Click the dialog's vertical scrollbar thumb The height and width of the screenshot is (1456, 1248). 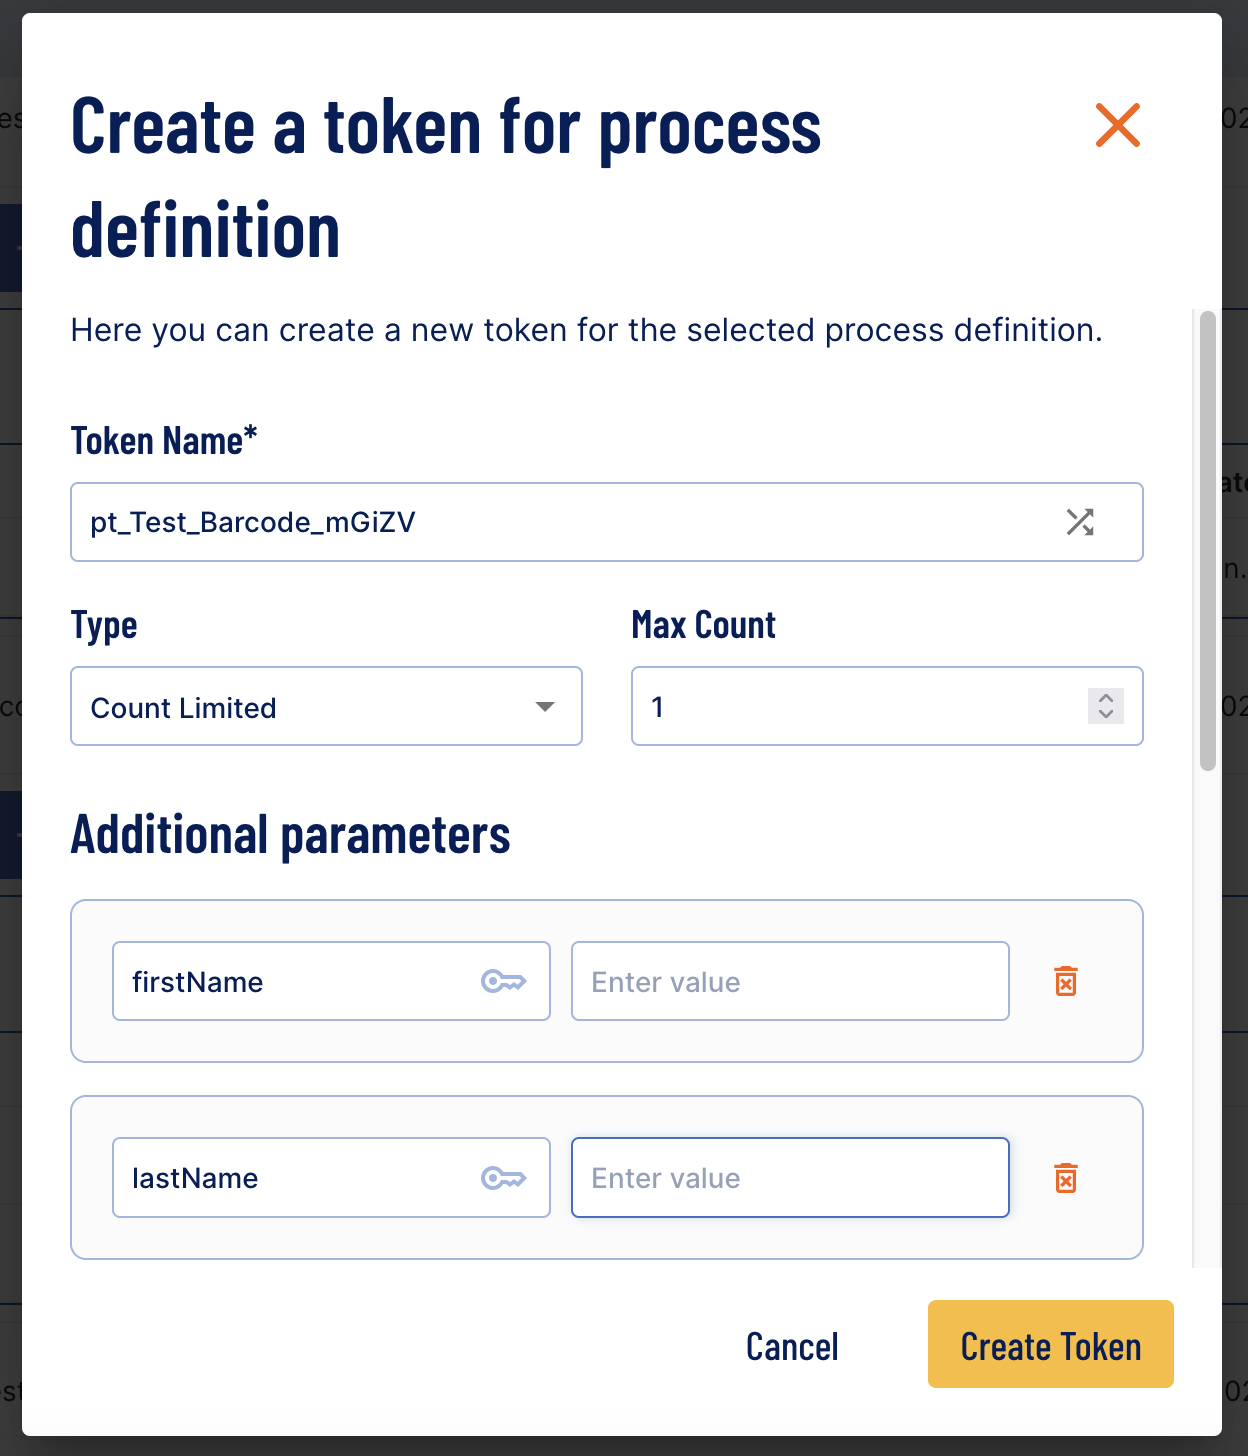click(x=1208, y=541)
